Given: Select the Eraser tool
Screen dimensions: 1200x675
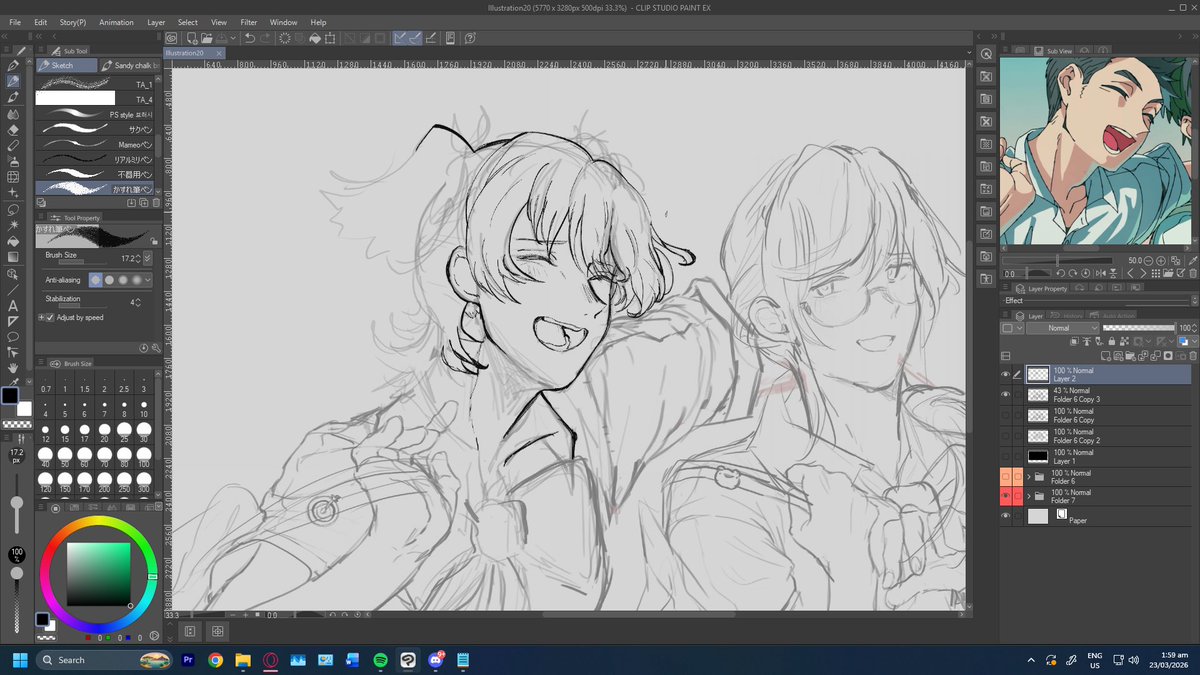Looking at the screenshot, I should pos(13,129).
